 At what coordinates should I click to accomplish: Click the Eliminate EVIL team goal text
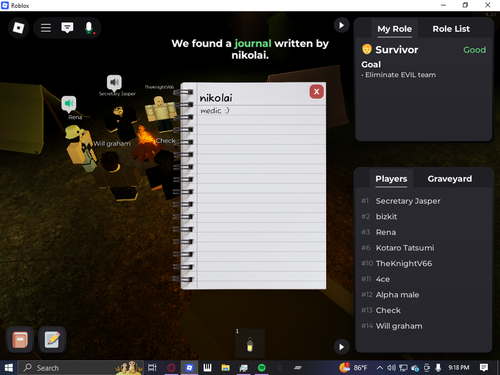click(399, 75)
